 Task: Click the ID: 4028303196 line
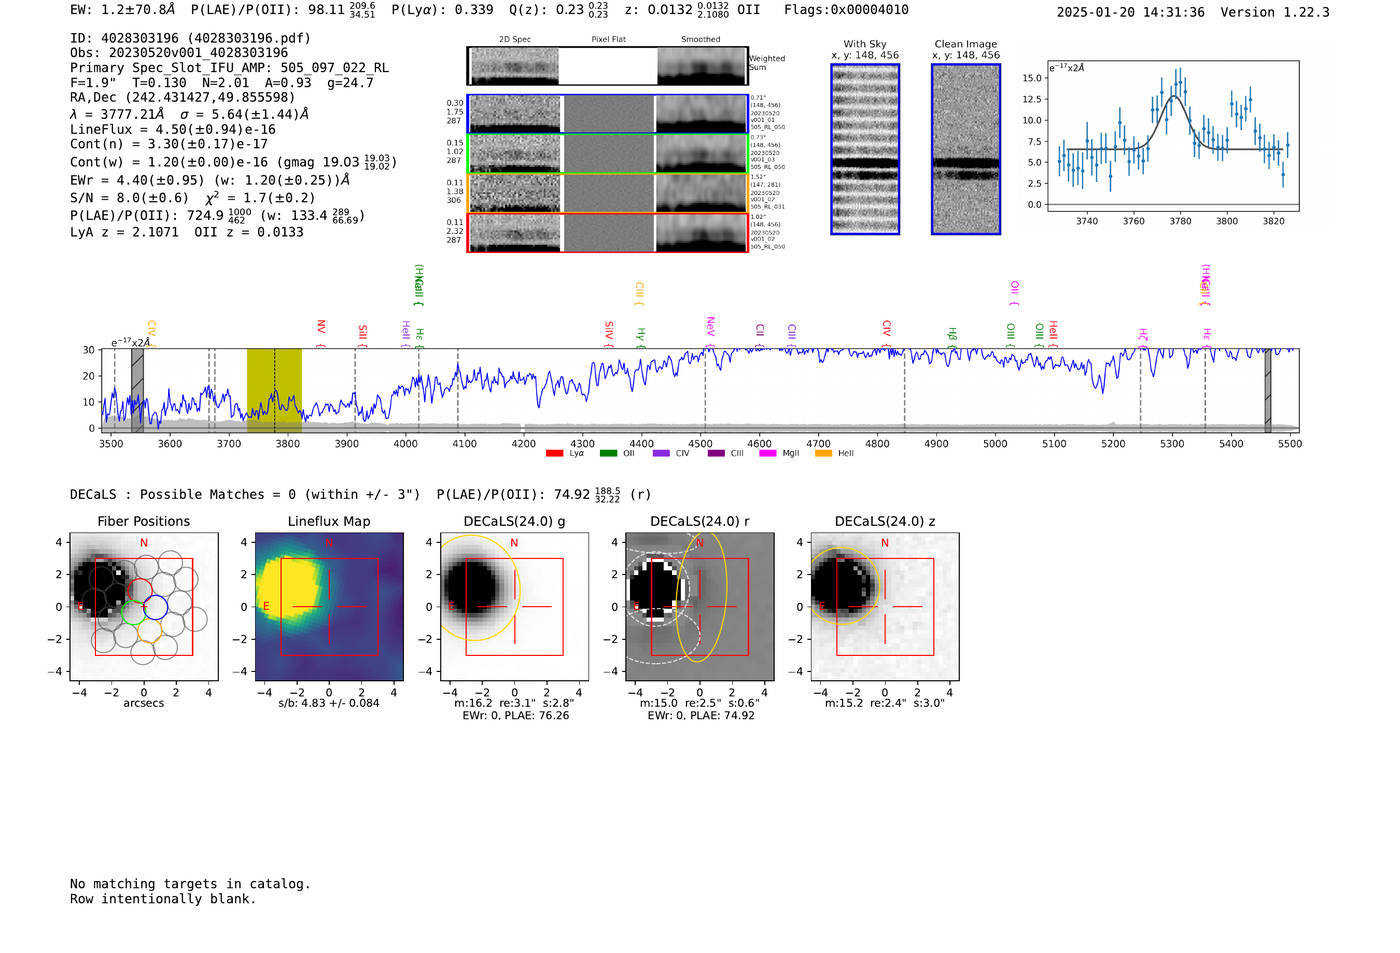(190, 38)
